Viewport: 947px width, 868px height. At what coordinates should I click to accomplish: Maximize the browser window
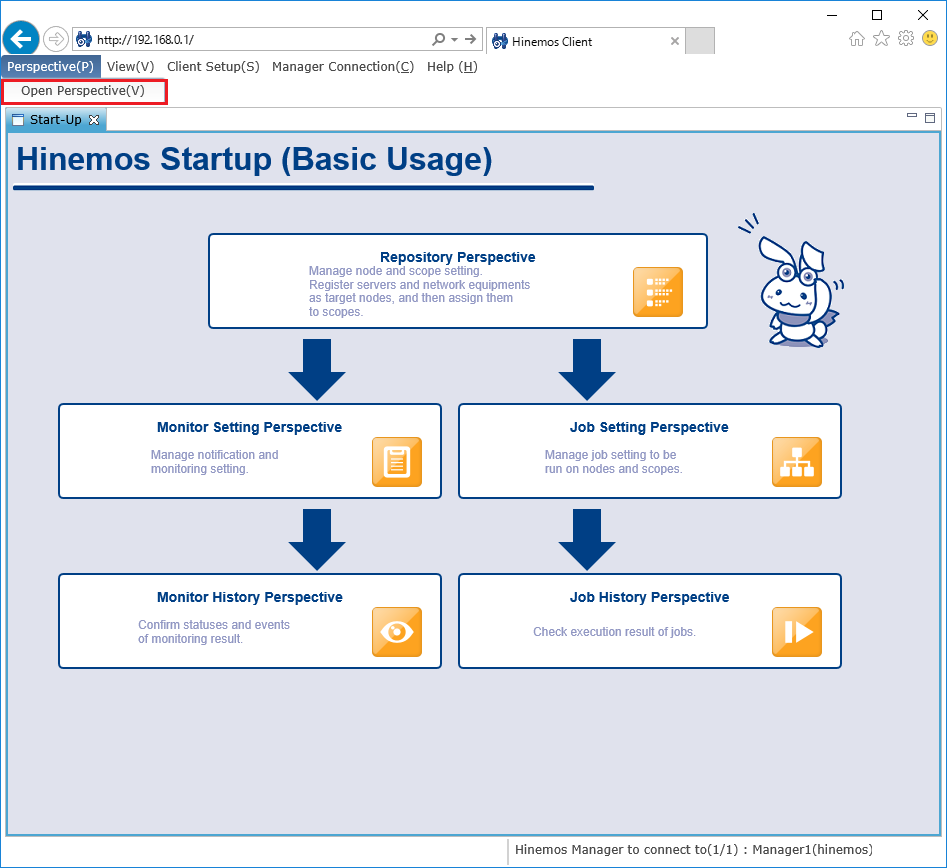click(x=877, y=15)
